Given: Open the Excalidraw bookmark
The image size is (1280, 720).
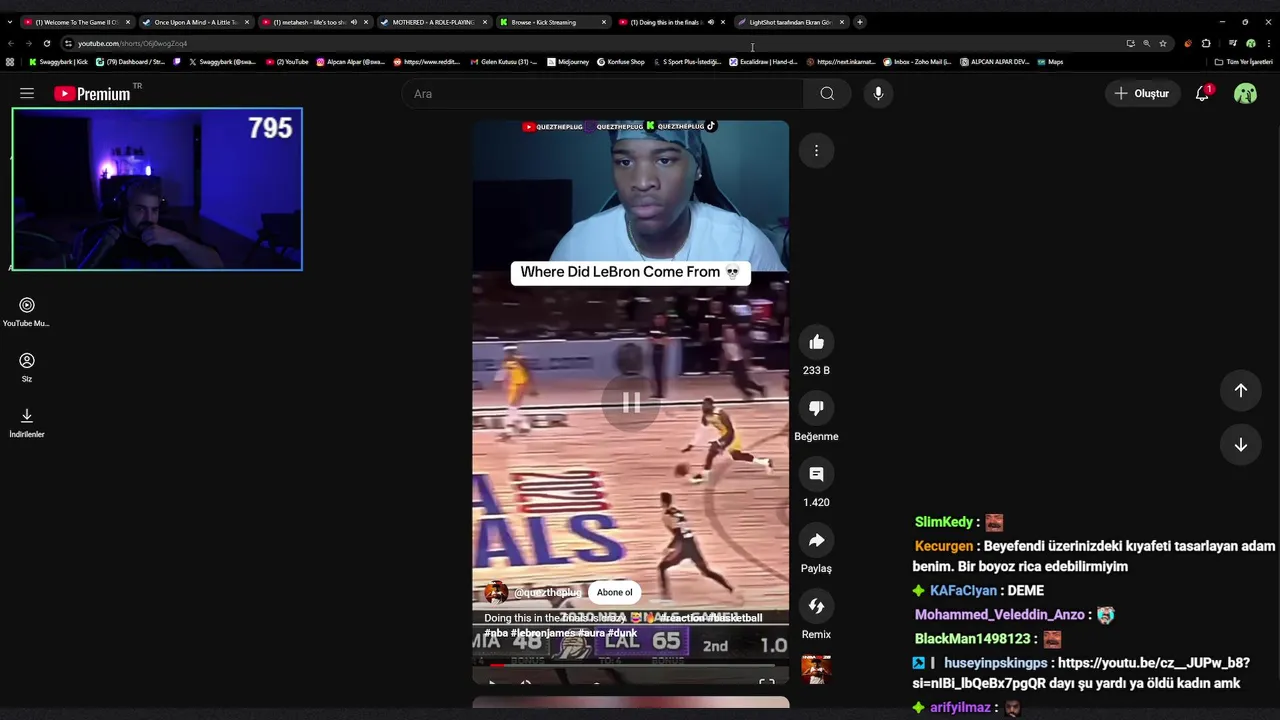Looking at the screenshot, I should coord(764,62).
